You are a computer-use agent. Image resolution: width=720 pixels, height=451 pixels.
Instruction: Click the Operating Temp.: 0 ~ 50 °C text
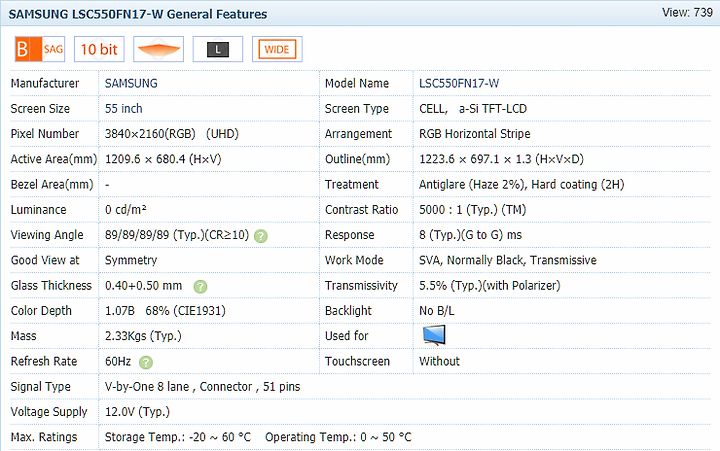[338, 437]
